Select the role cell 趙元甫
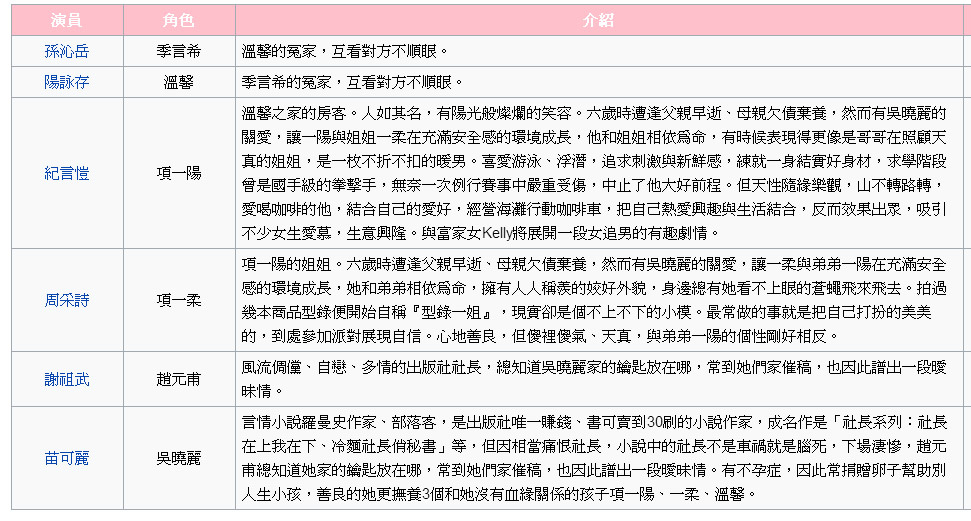This screenshot has height=521, width=971. (x=179, y=379)
